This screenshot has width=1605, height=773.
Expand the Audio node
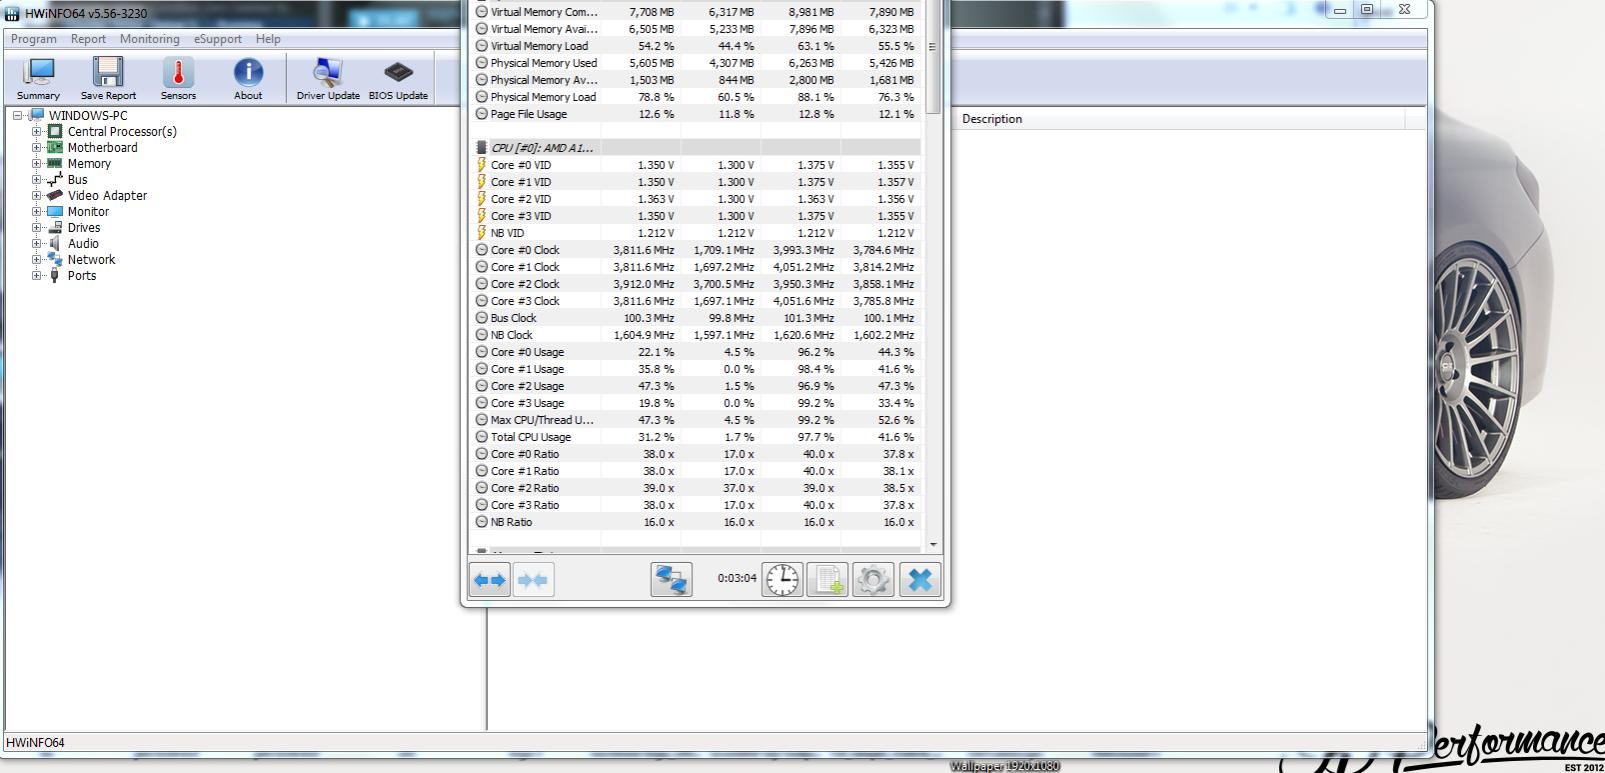[37, 243]
